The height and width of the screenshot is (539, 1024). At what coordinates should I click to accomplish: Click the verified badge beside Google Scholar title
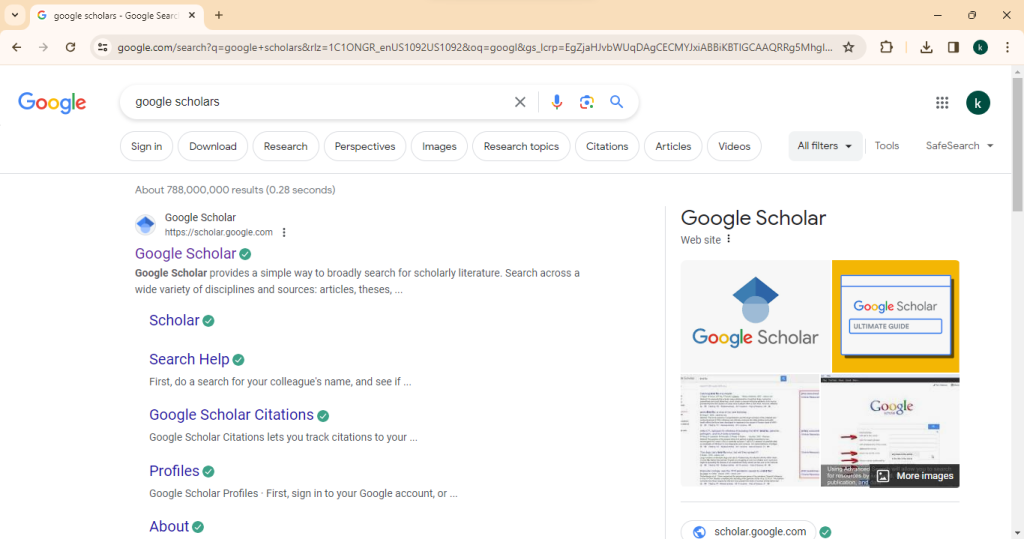pos(246,254)
